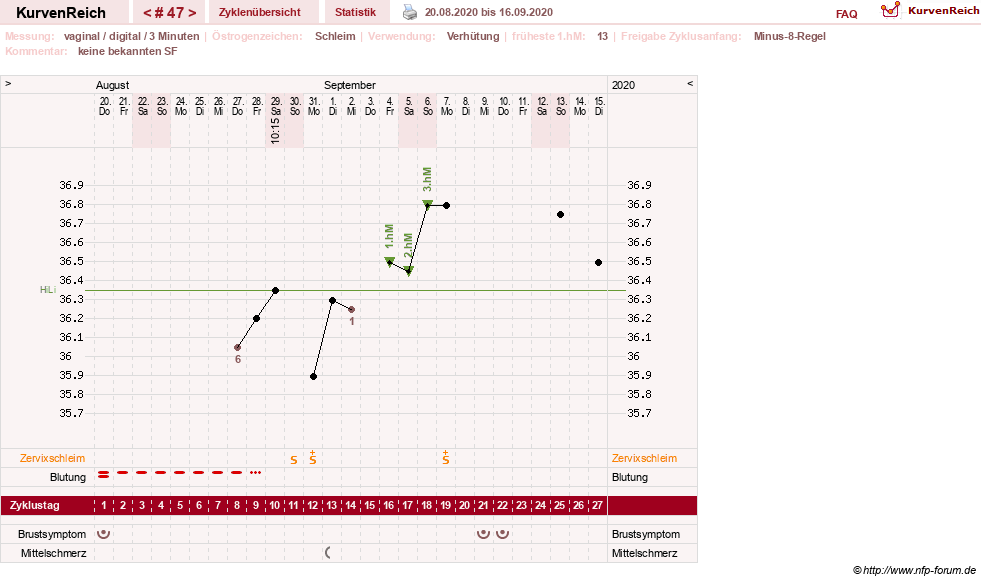Click the left Blutung row label
Viewport: 981px width, 582px height.
coord(68,477)
